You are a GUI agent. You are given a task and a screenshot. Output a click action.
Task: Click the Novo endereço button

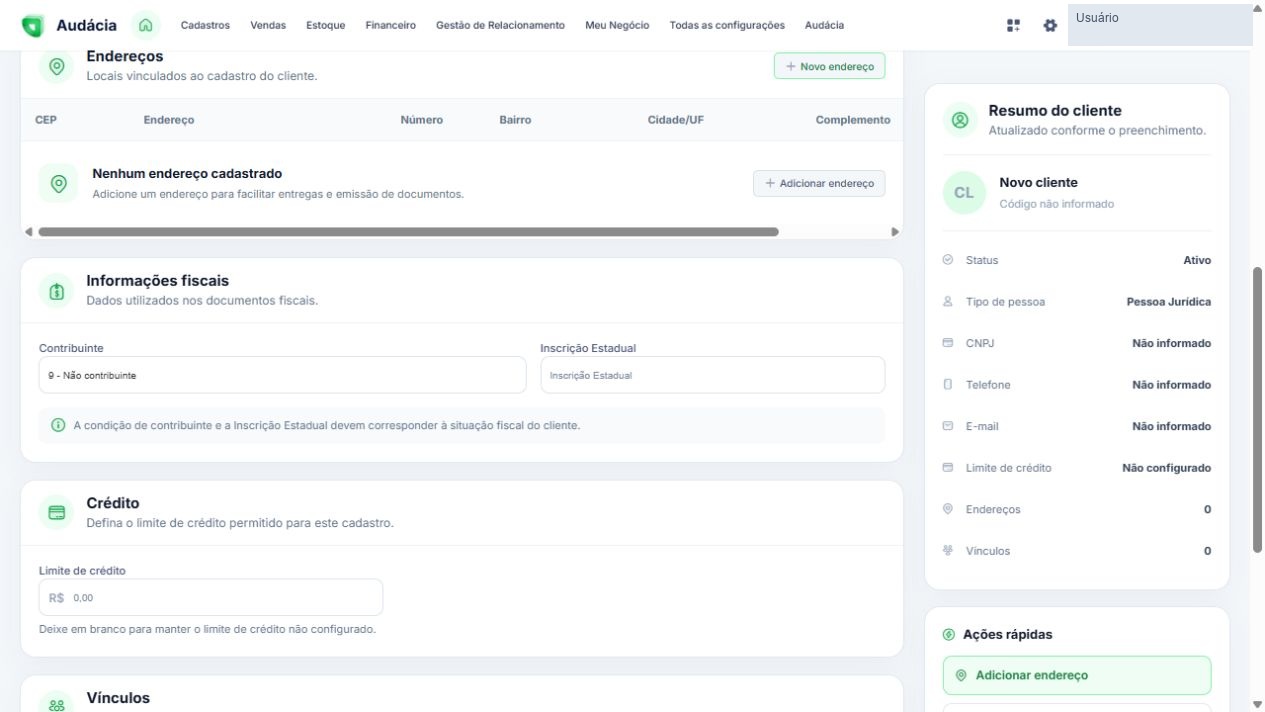click(x=829, y=66)
